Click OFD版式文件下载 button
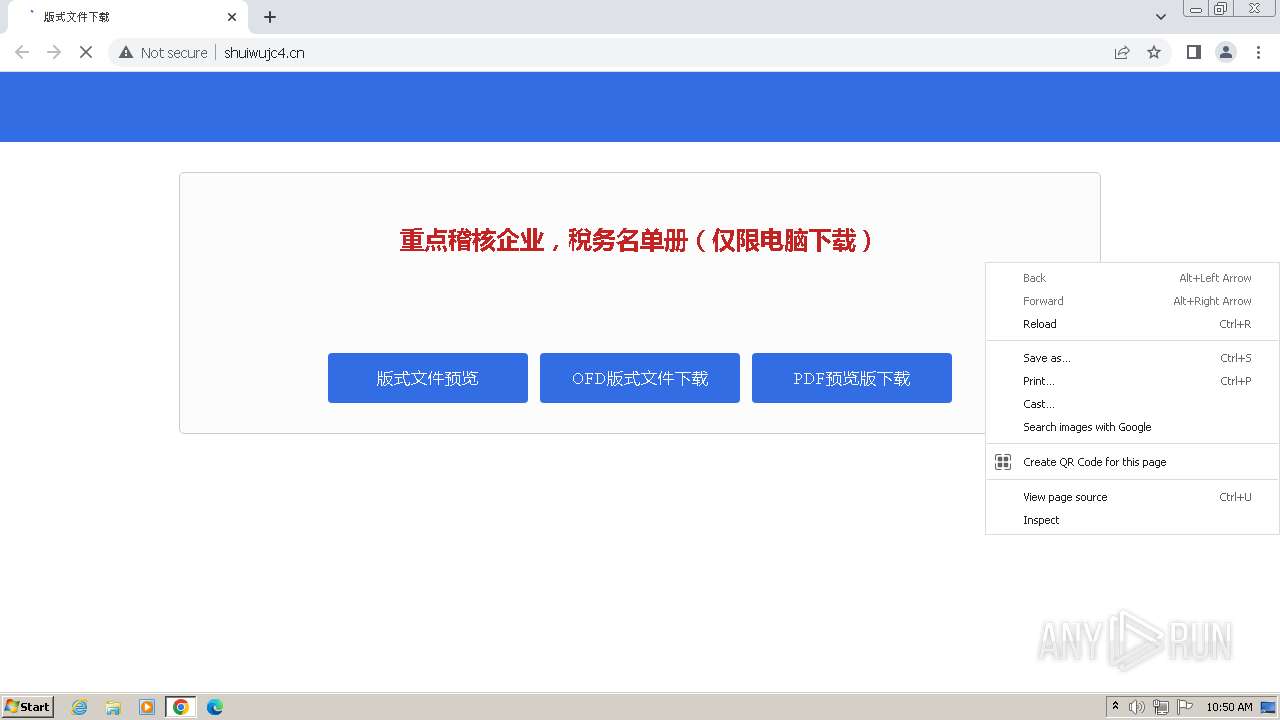Image resolution: width=1280 pixels, height=720 pixels. pyautogui.click(x=640, y=378)
